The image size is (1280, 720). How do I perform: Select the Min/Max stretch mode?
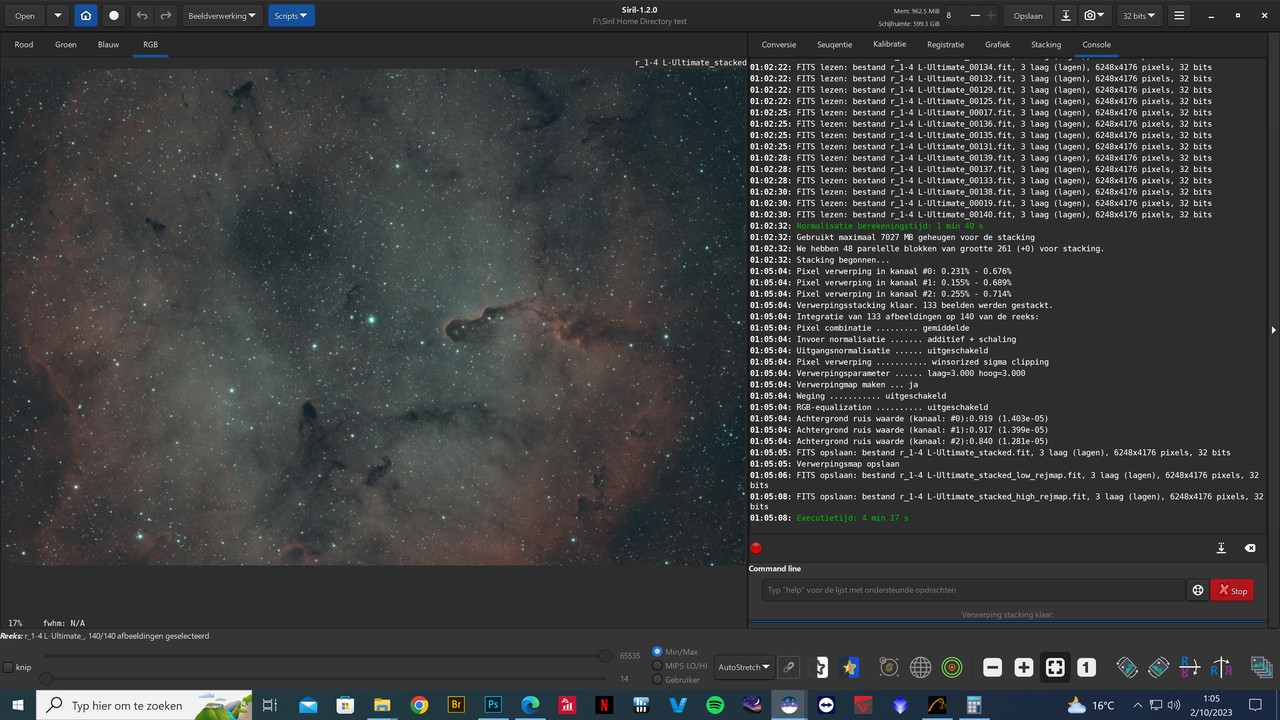pos(657,651)
